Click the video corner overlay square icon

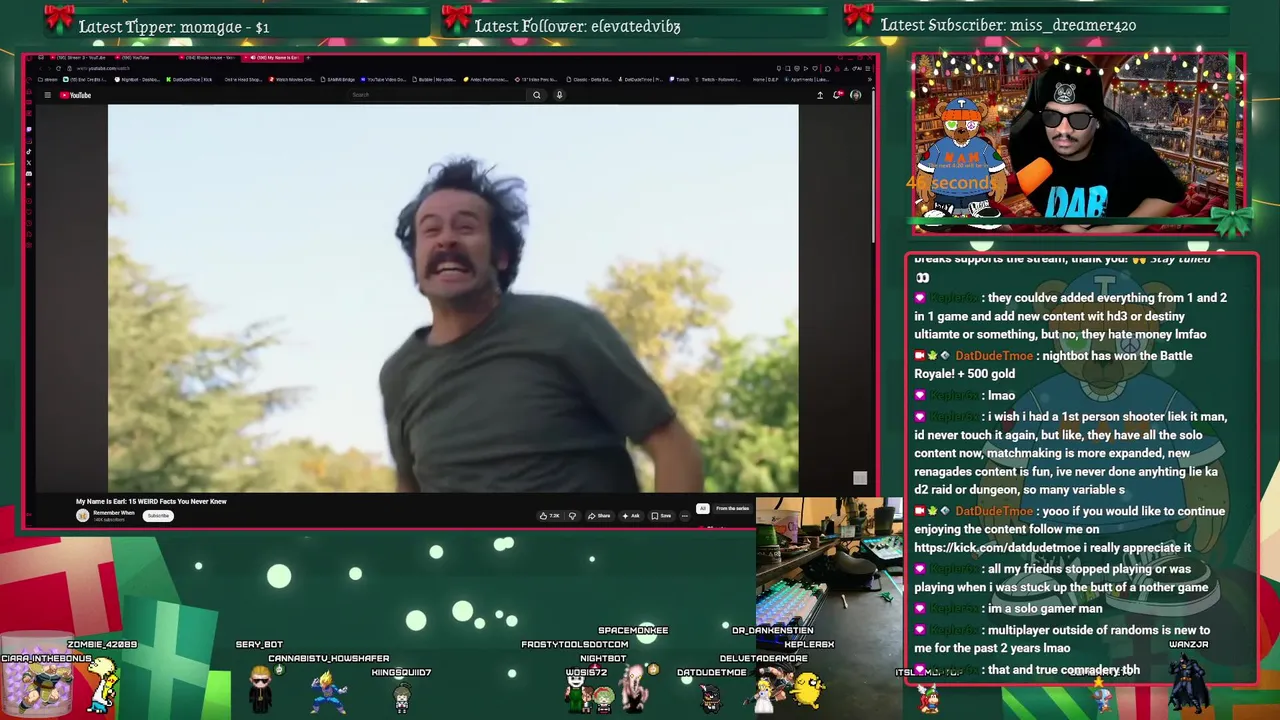pos(860,478)
